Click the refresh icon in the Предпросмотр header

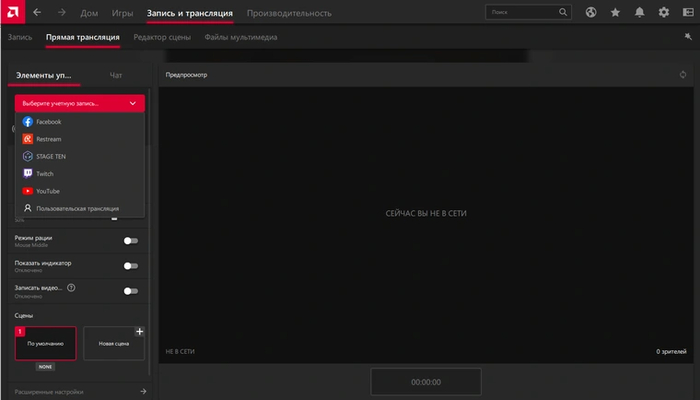(683, 74)
